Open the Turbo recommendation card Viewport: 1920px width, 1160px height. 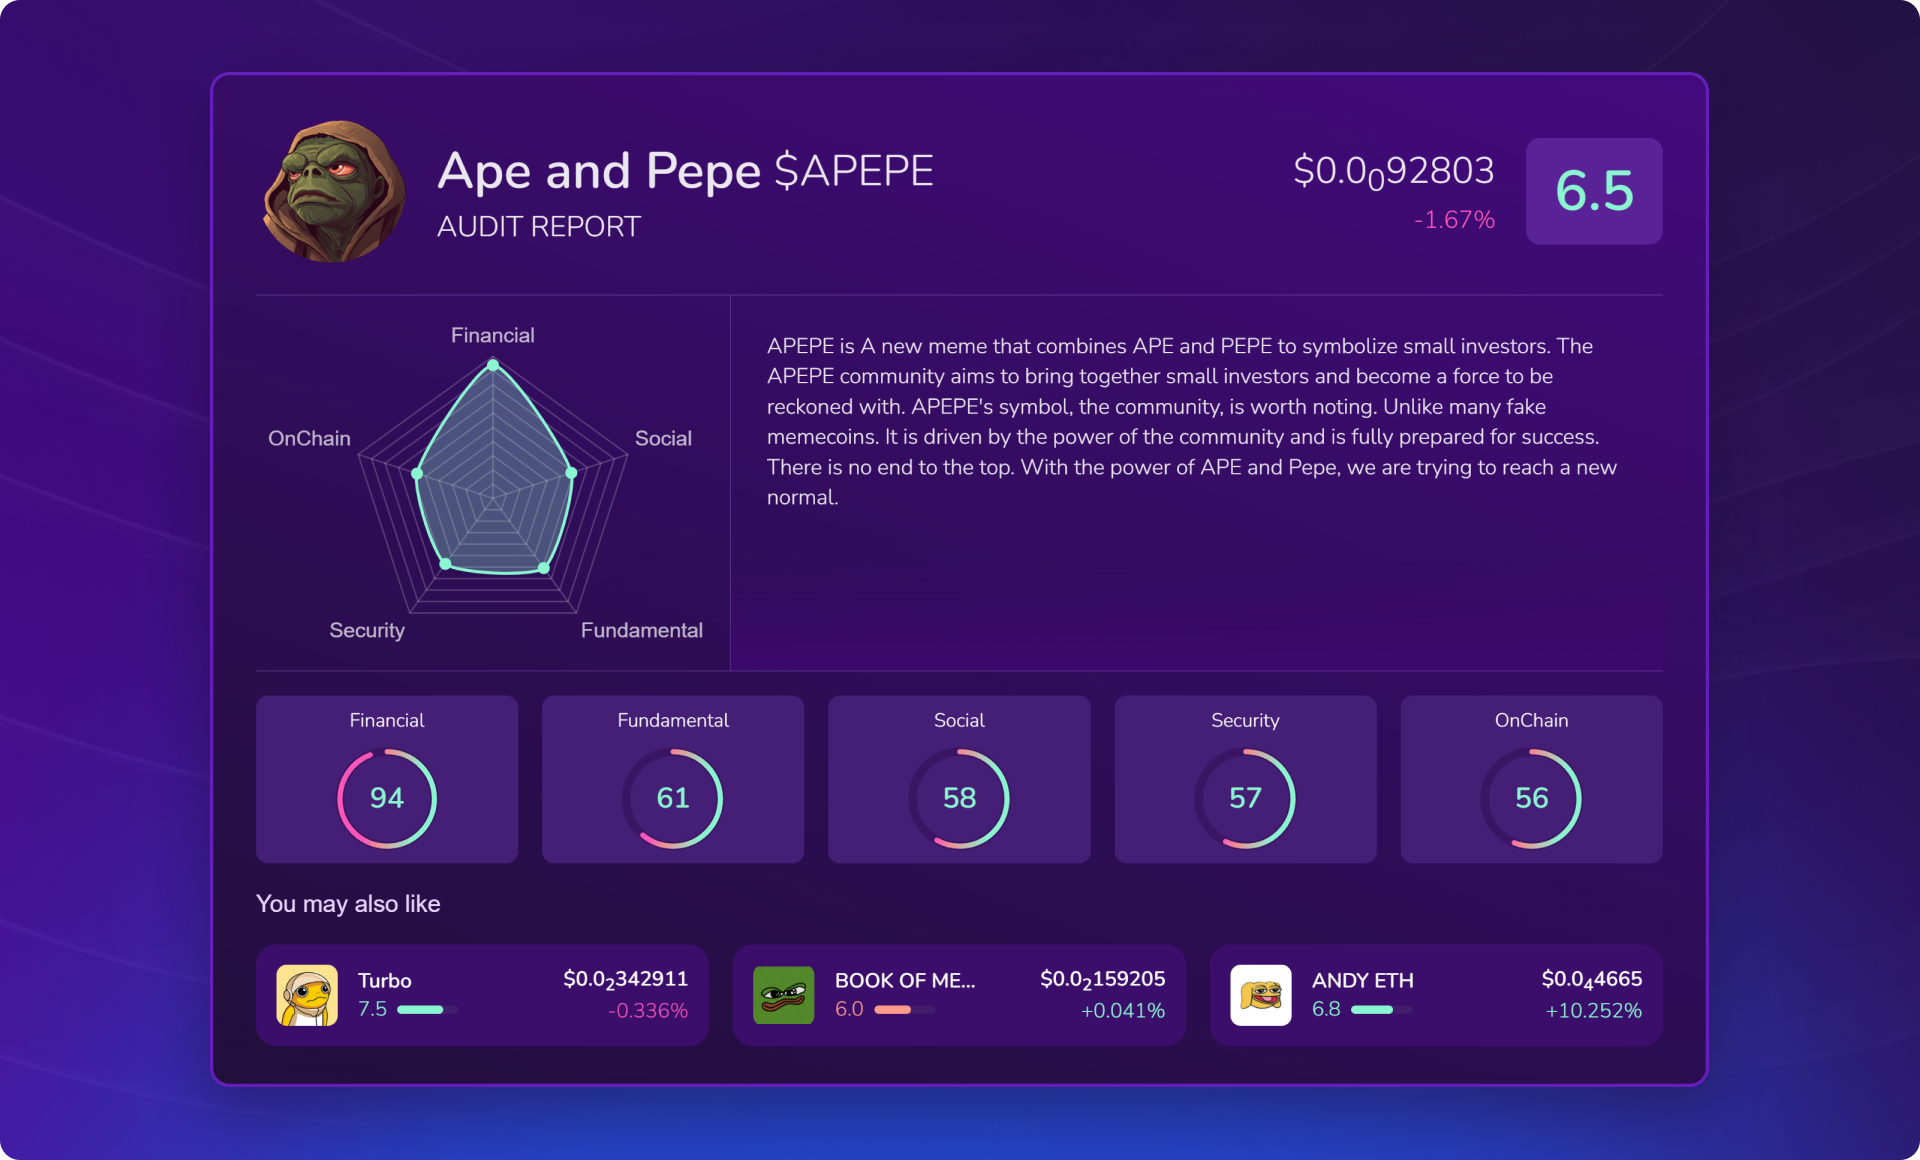(482, 995)
